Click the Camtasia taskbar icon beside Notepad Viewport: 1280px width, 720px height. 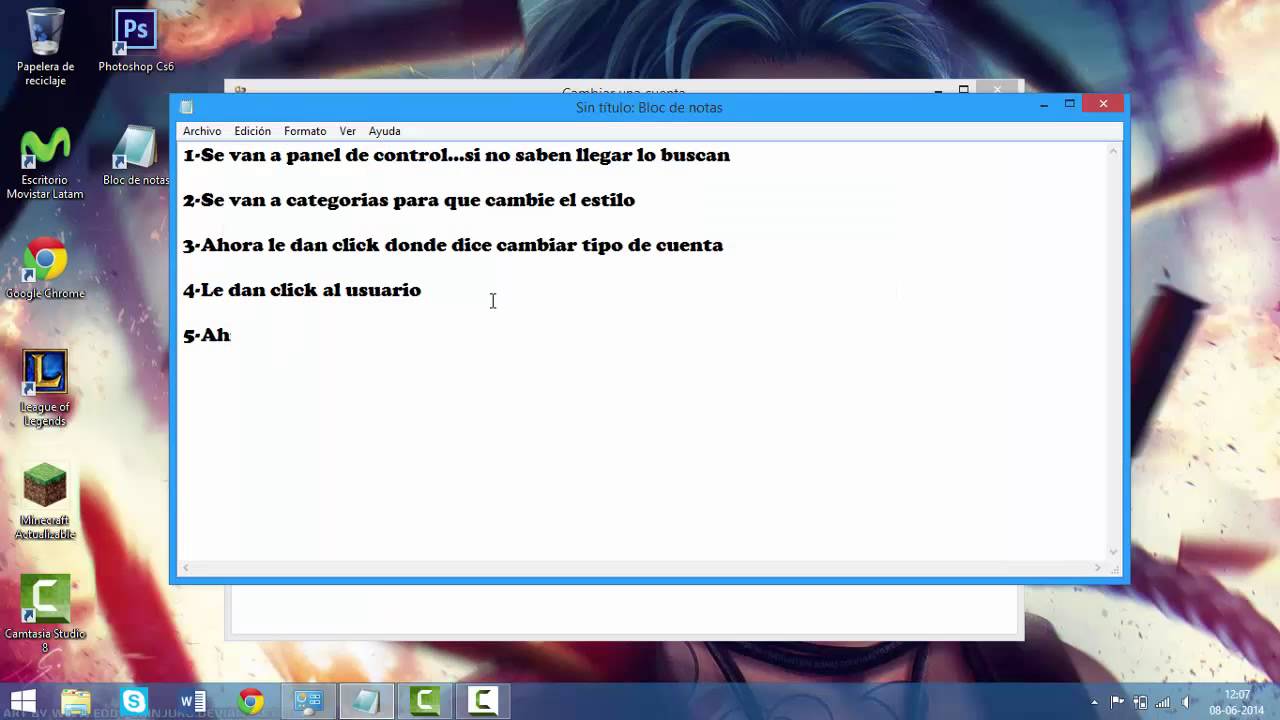tap(424, 701)
